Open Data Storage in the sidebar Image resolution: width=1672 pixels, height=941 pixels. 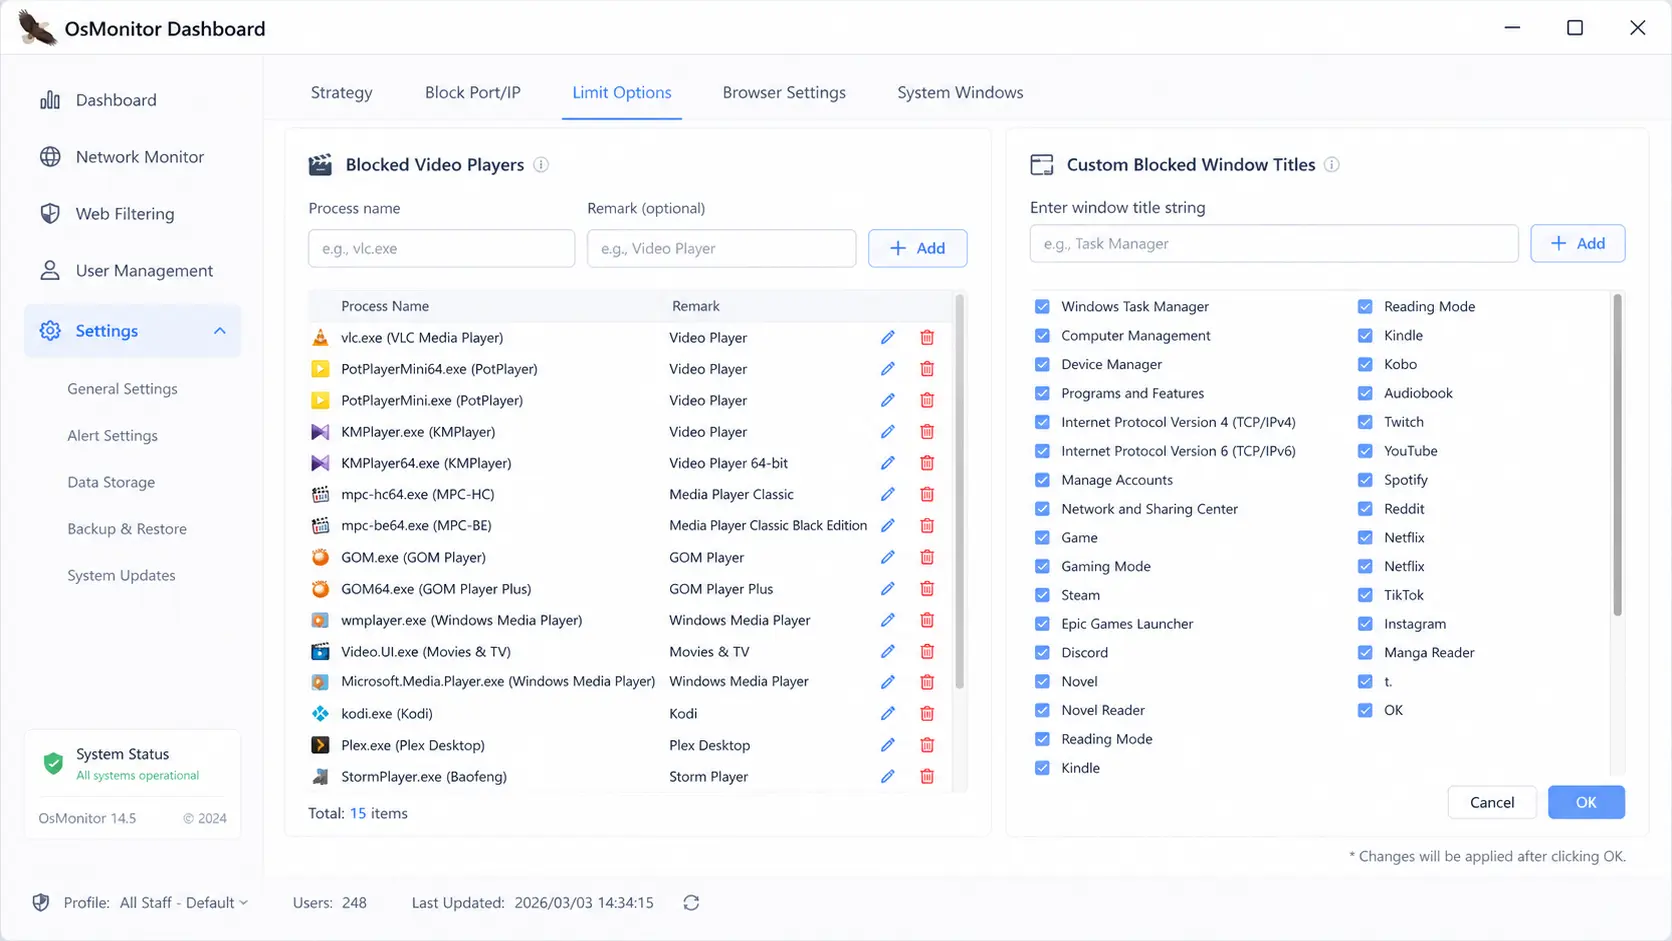pos(111,482)
